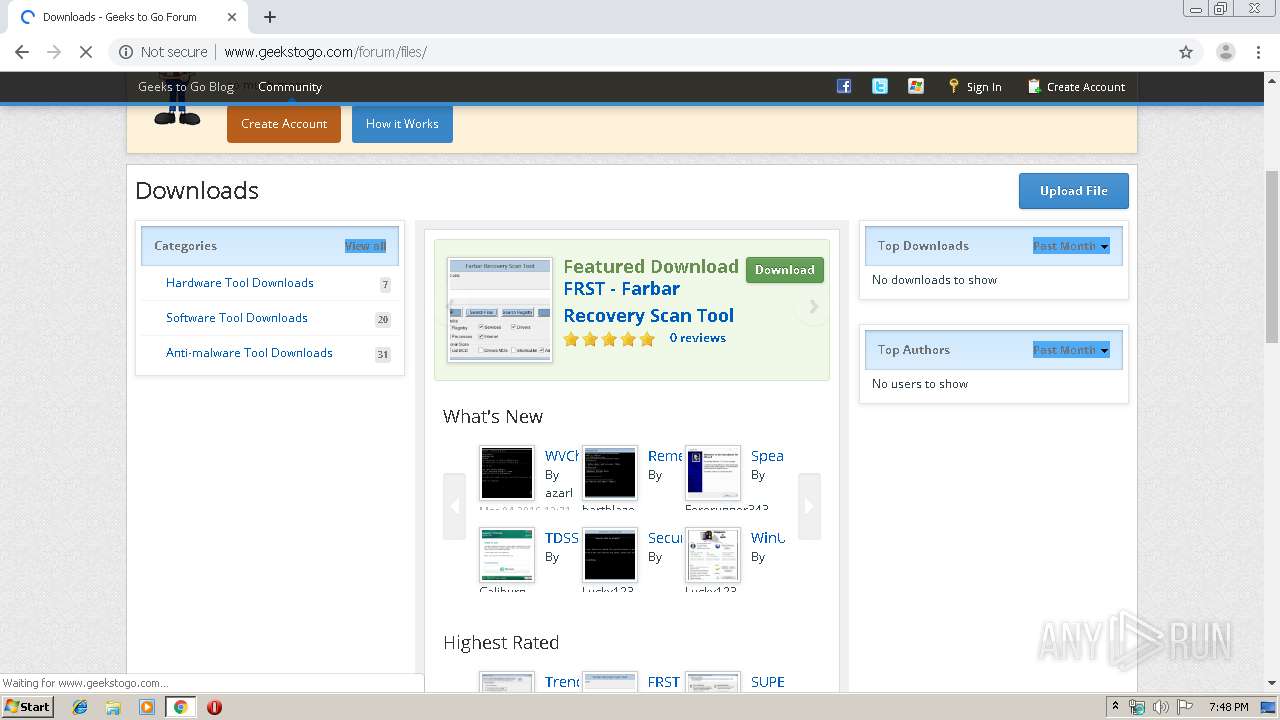Screen dimensions: 1280x720
Task: Open Anti-malware Tool Downloads category
Action: click(249, 353)
